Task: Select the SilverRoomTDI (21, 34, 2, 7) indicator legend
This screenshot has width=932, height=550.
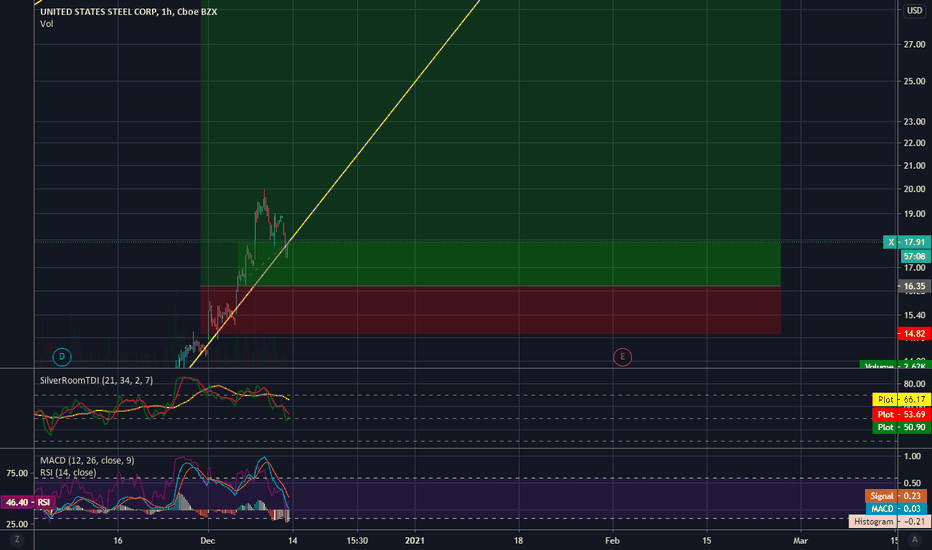Action: (x=96, y=380)
